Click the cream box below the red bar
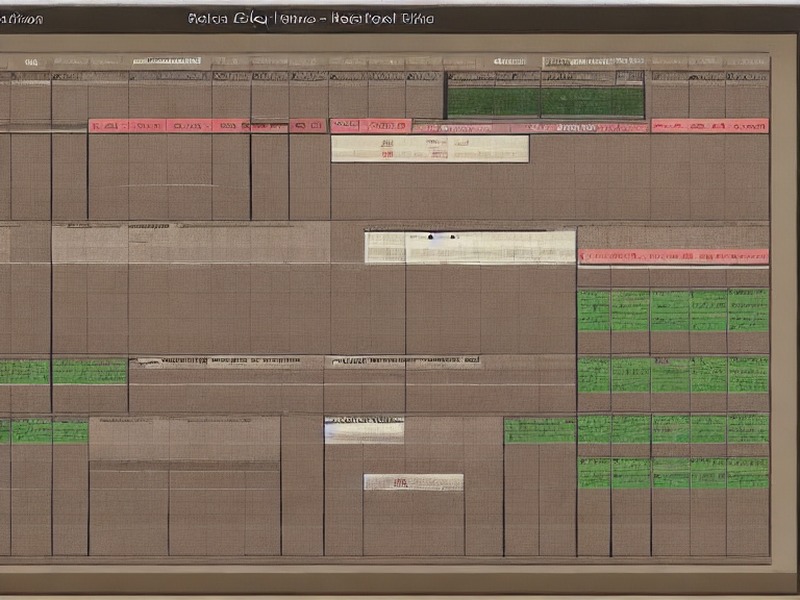800x600 pixels. [x=430, y=149]
